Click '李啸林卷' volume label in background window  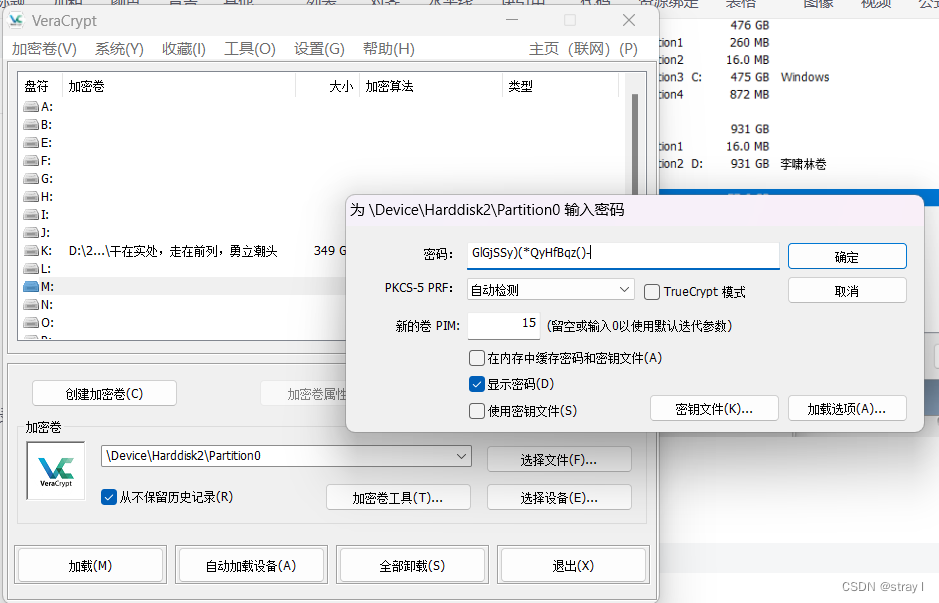[803, 164]
